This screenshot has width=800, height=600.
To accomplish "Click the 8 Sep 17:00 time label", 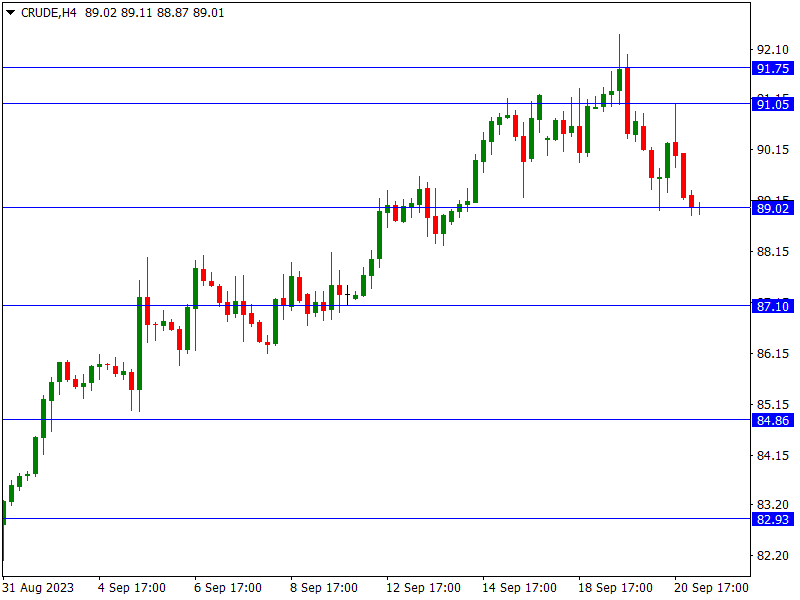I will point(323,588).
